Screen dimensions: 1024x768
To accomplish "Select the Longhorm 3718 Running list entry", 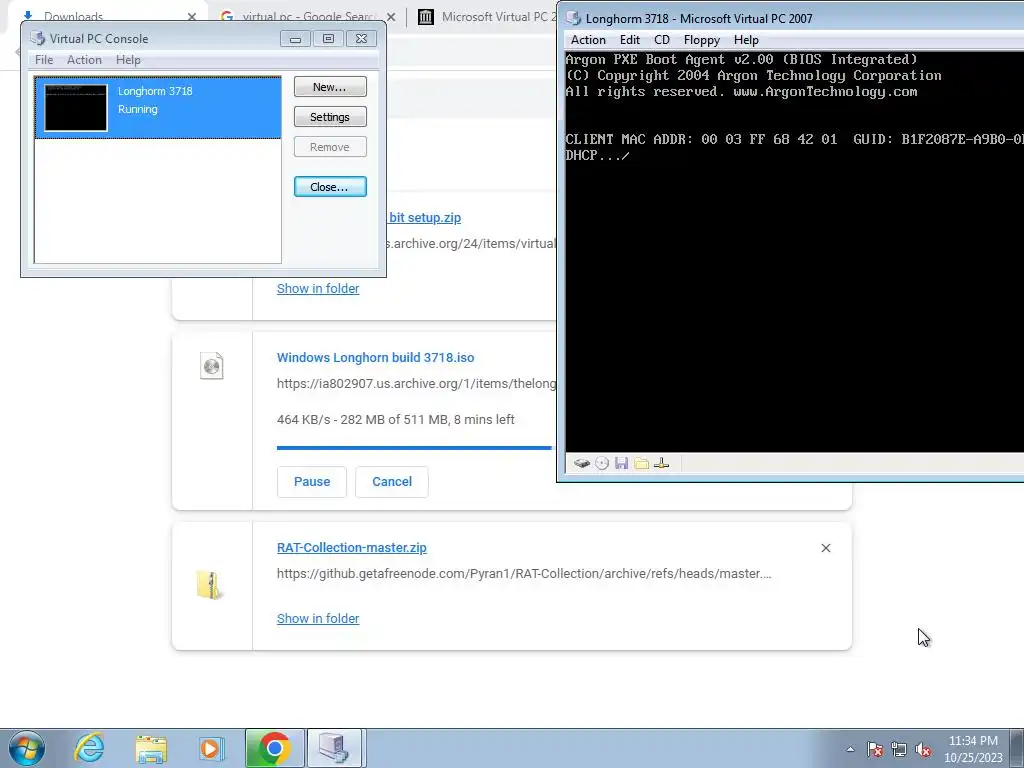I will click(158, 108).
